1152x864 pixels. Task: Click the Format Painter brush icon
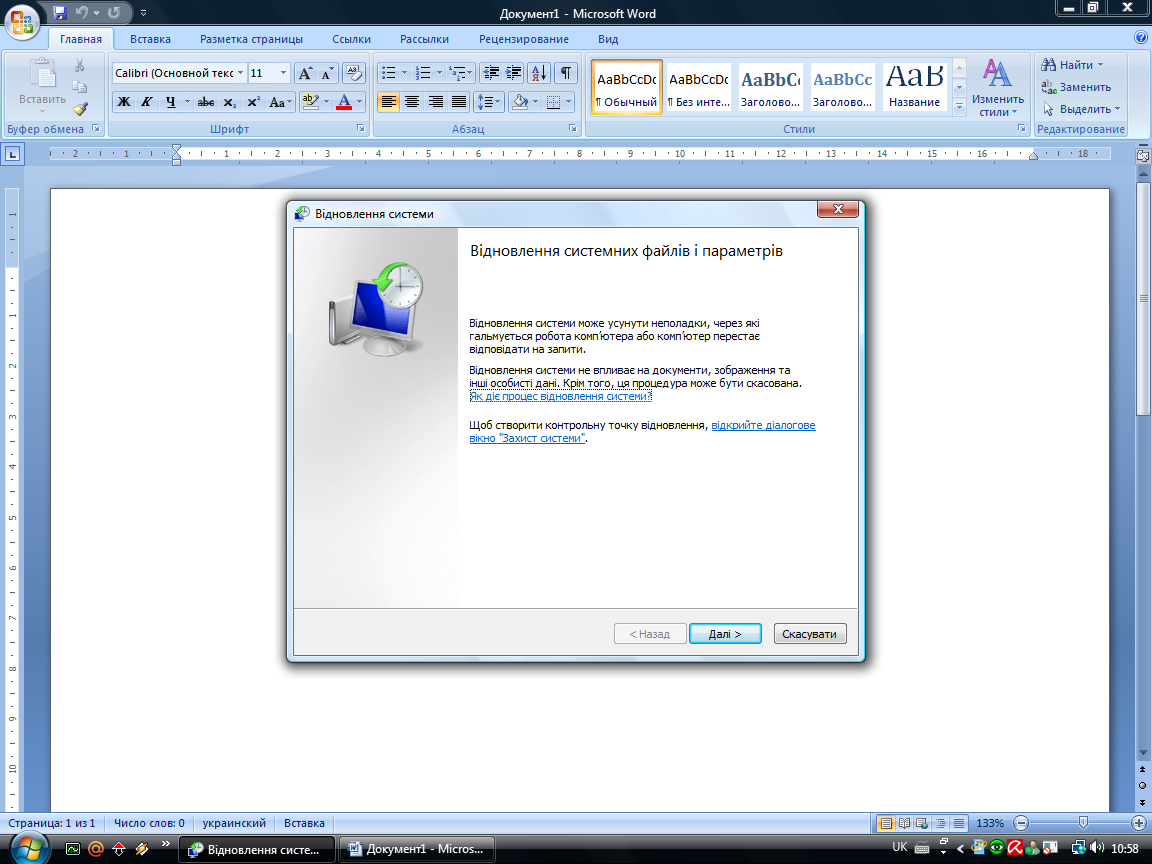80,109
